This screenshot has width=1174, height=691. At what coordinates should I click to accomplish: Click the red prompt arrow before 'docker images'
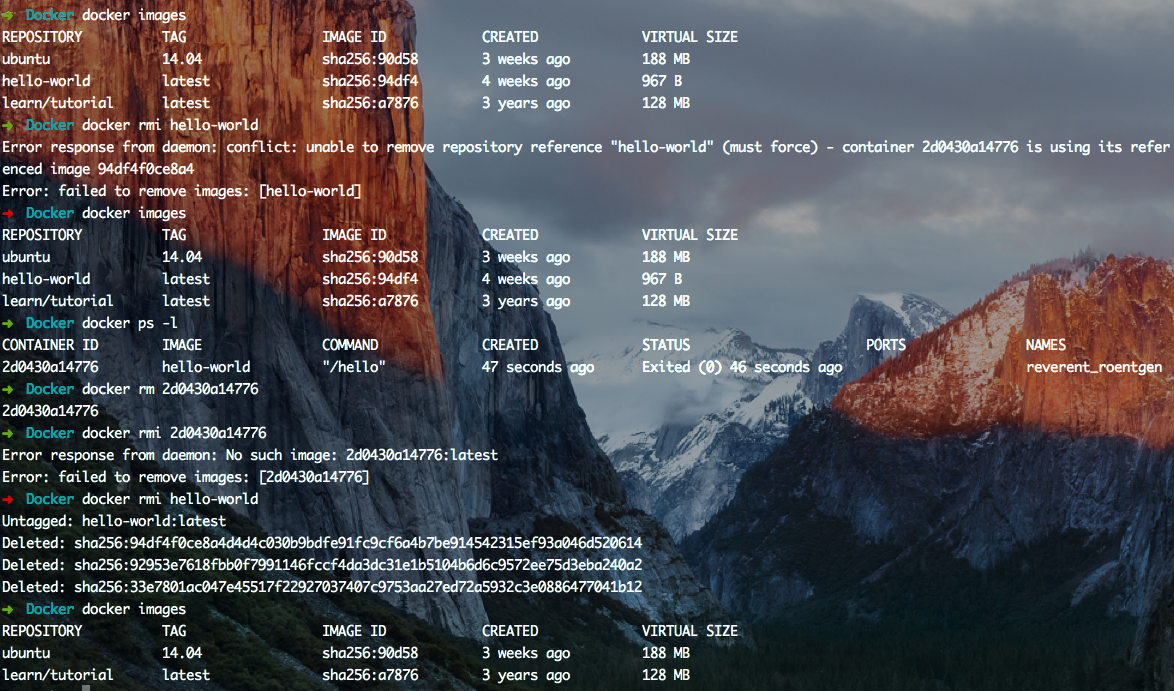[x=8, y=213]
